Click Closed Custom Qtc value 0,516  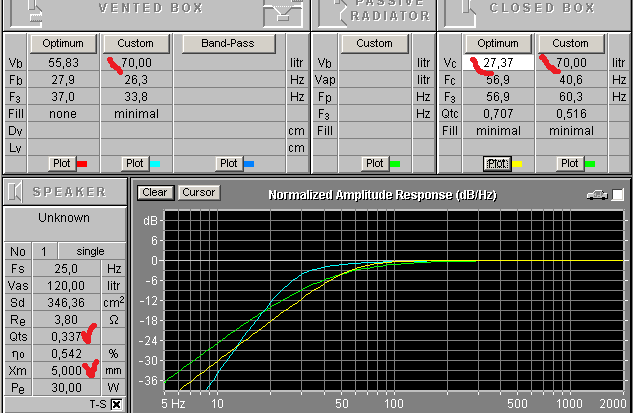[x=571, y=114]
